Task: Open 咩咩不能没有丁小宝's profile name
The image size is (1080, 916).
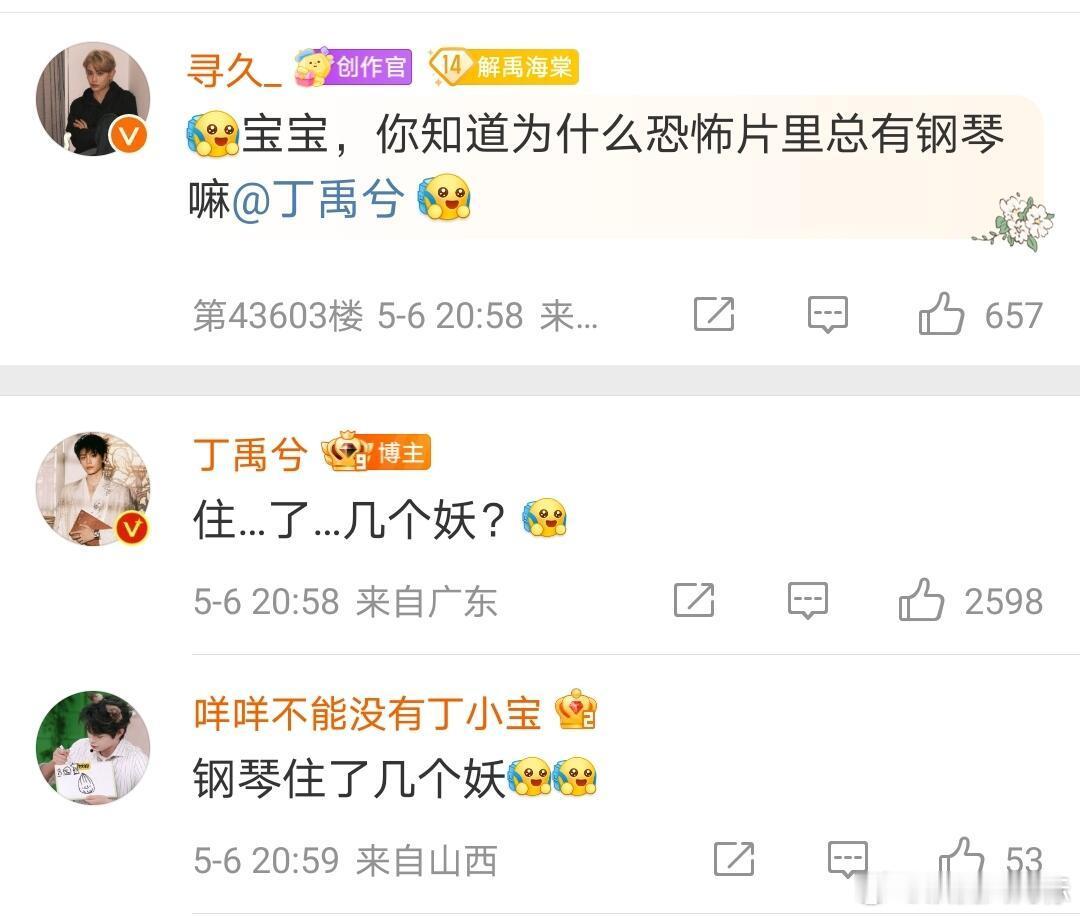Action: pos(368,712)
